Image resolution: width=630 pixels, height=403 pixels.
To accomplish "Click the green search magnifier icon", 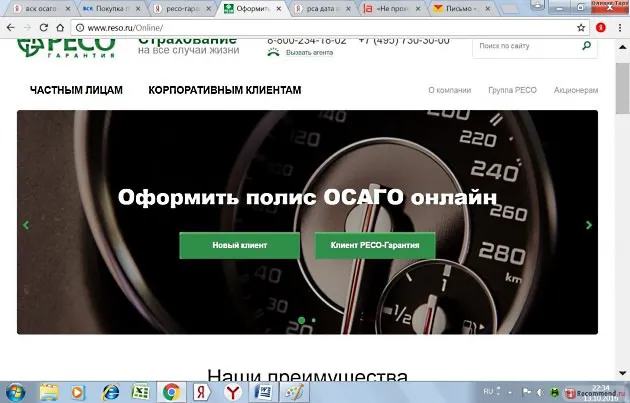I will [587, 45].
